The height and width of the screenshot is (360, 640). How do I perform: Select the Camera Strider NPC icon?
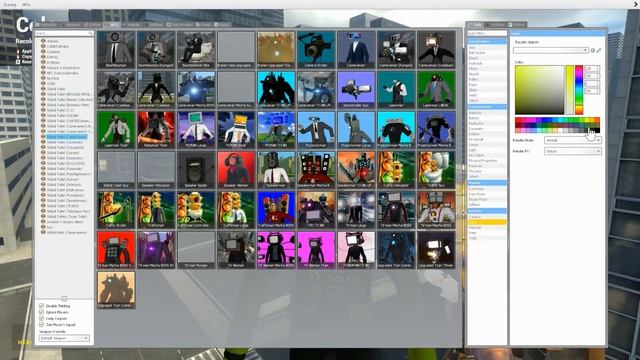(316, 49)
